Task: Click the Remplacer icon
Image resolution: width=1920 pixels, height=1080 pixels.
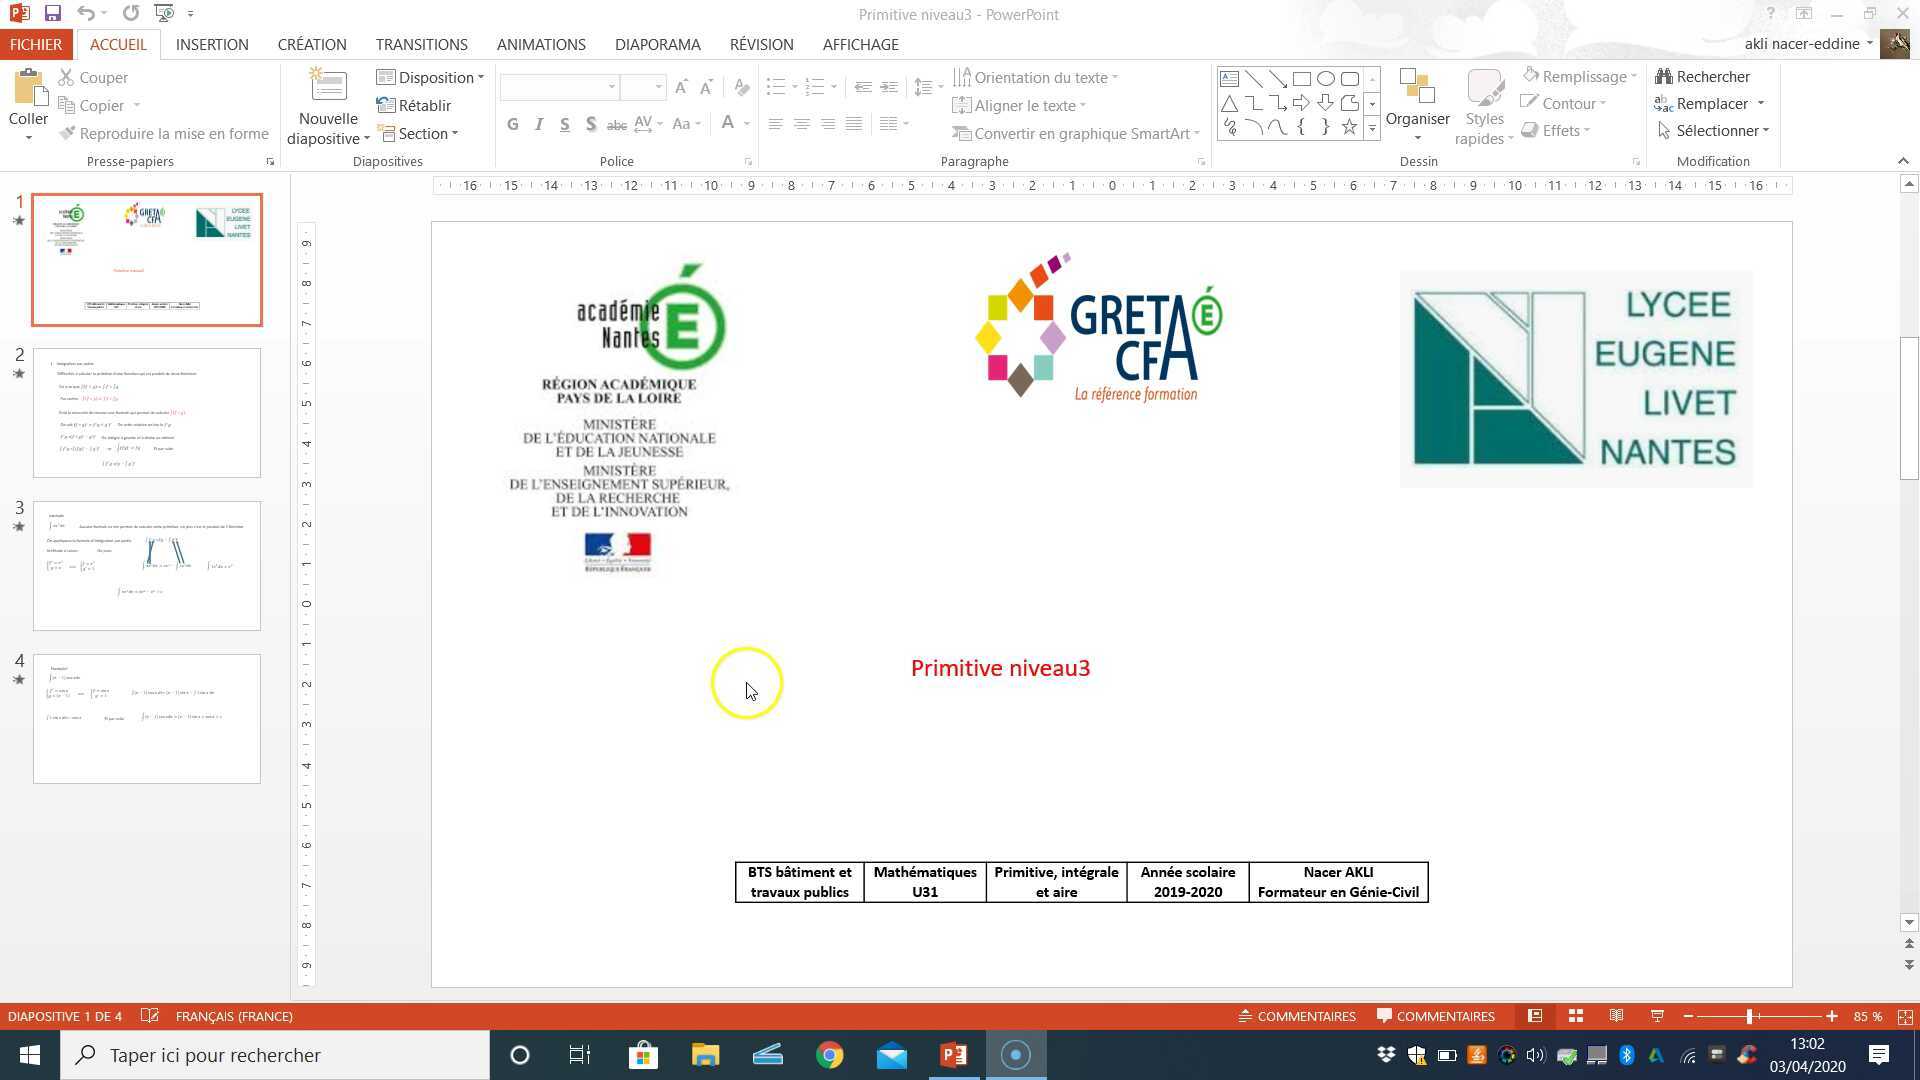Action: (1663, 103)
